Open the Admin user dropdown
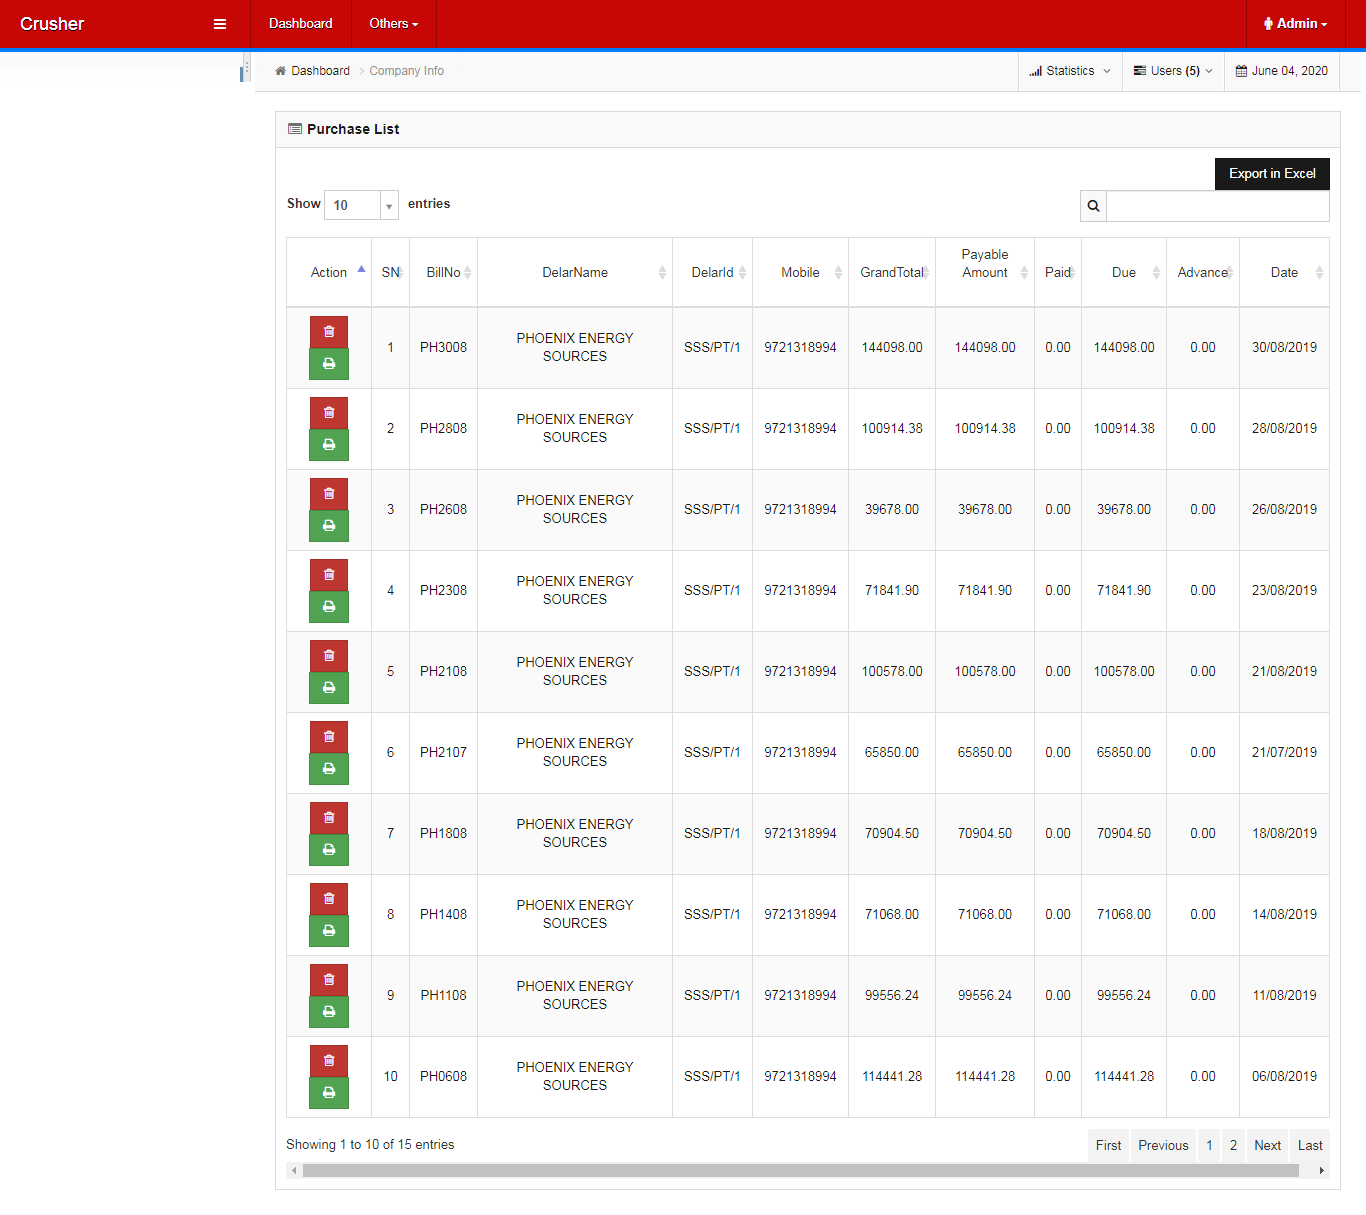Screen dimensions: 1366x1215 [x=1296, y=24]
